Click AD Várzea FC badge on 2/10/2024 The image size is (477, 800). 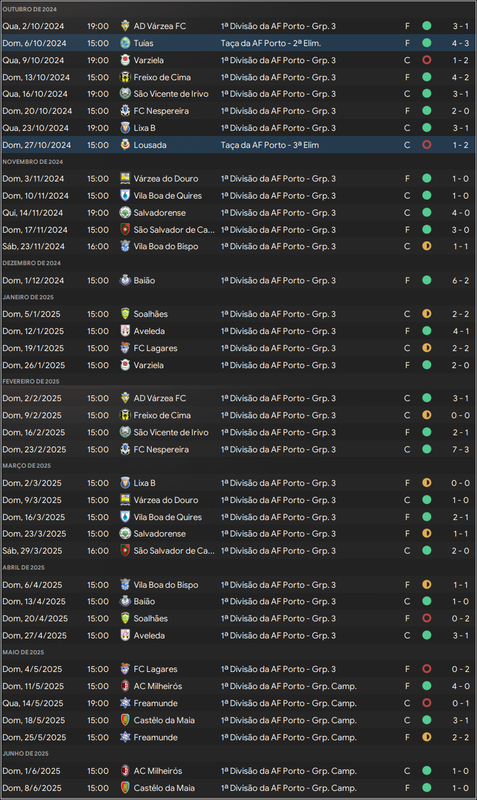(x=125, y=26)
